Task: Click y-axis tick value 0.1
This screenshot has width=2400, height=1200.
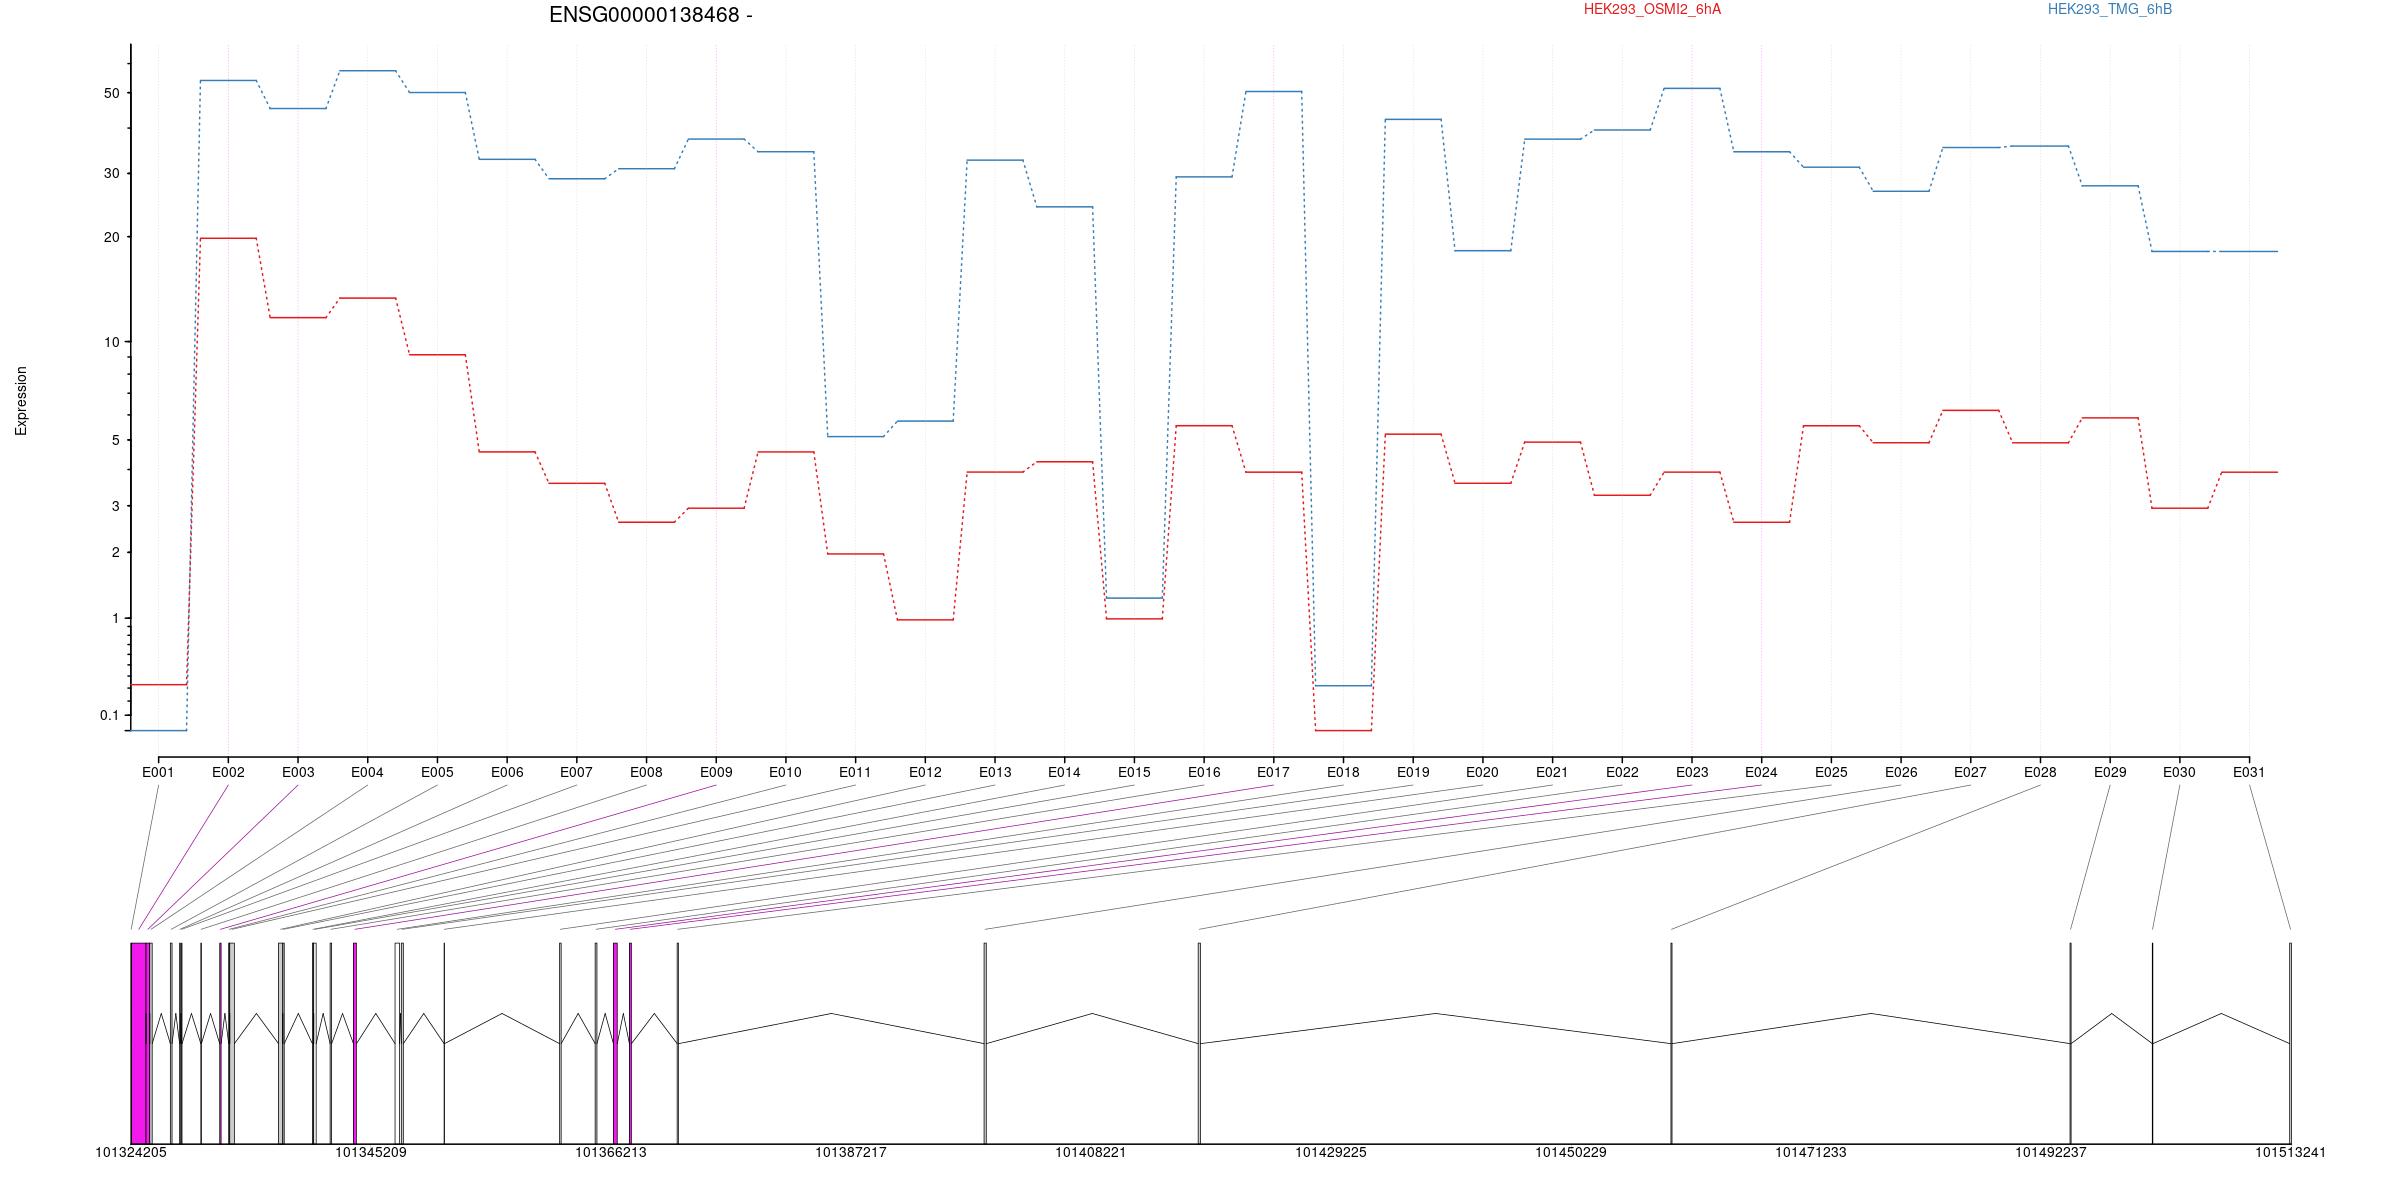Action: (x=109, y=715)
